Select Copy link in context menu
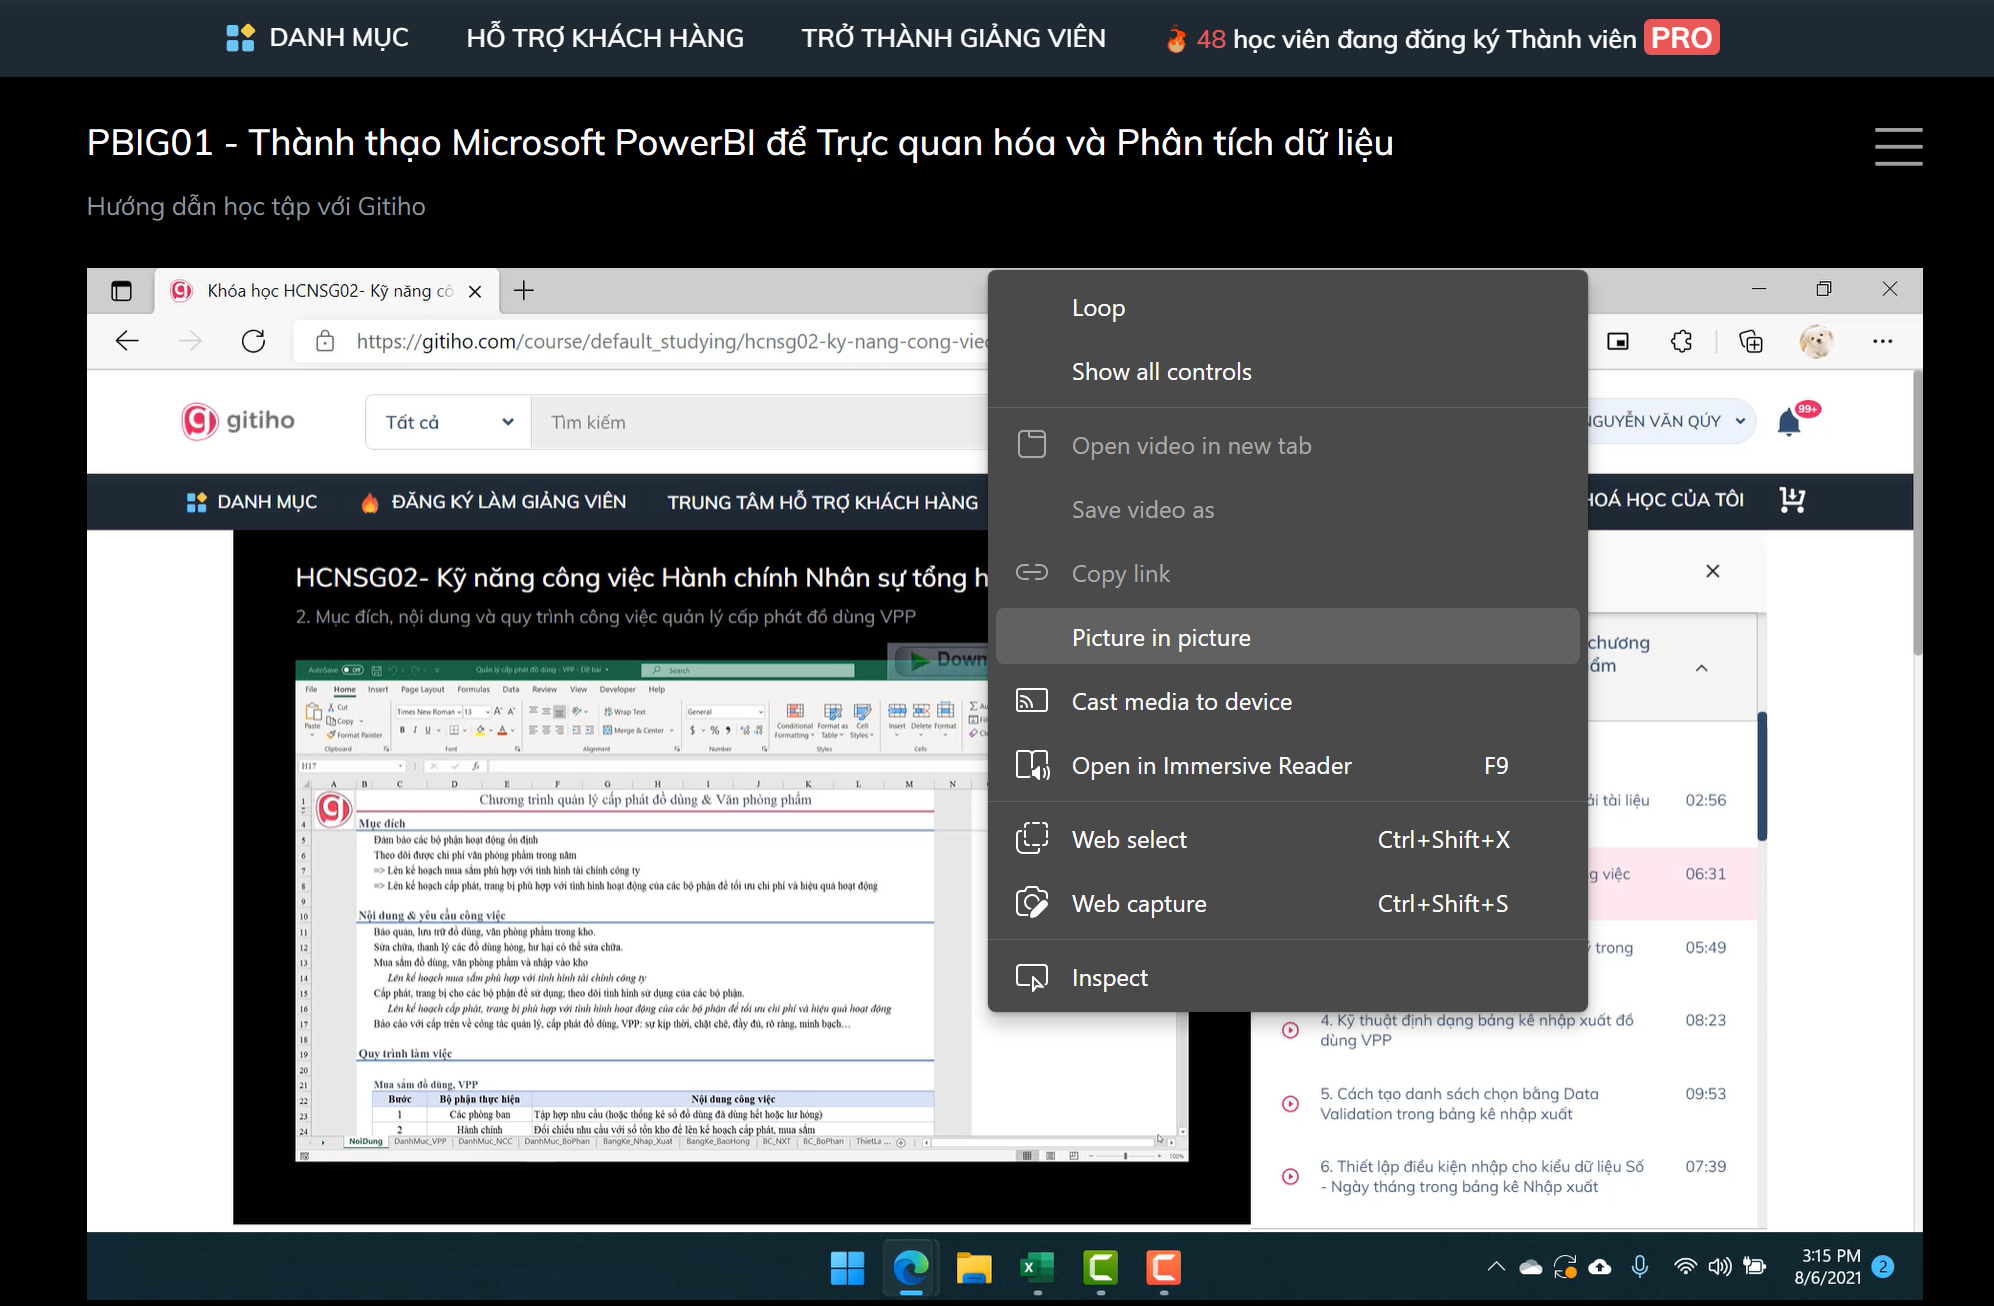Image resolution: width=1994 pixels, height=1306 pixels. pos(1288,574)
